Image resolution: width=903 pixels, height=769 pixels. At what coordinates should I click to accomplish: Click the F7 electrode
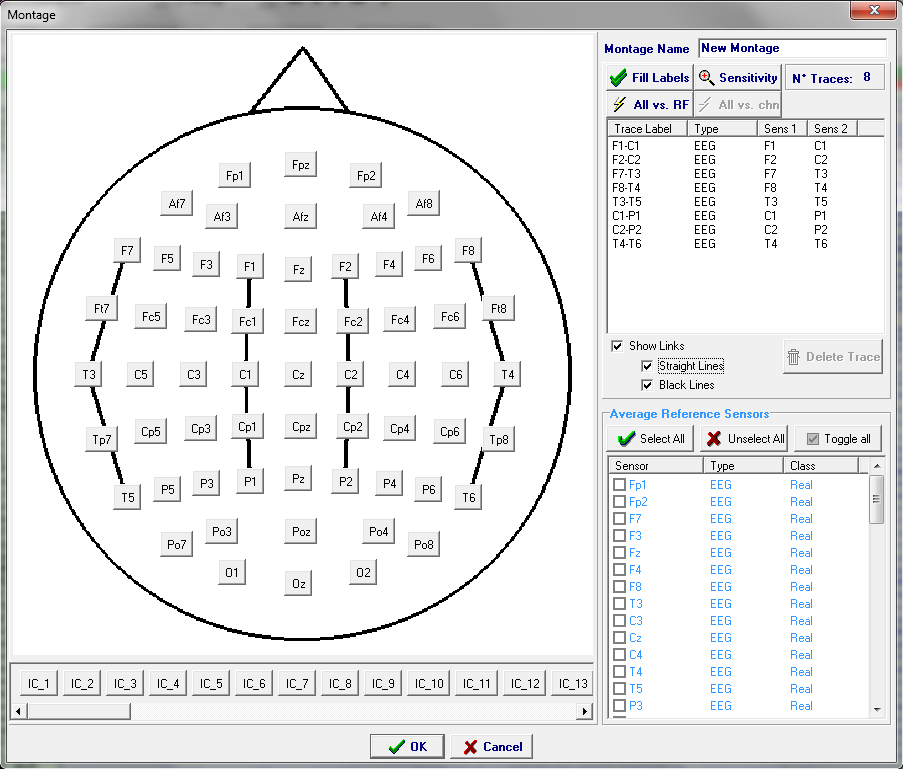[127, 251]
